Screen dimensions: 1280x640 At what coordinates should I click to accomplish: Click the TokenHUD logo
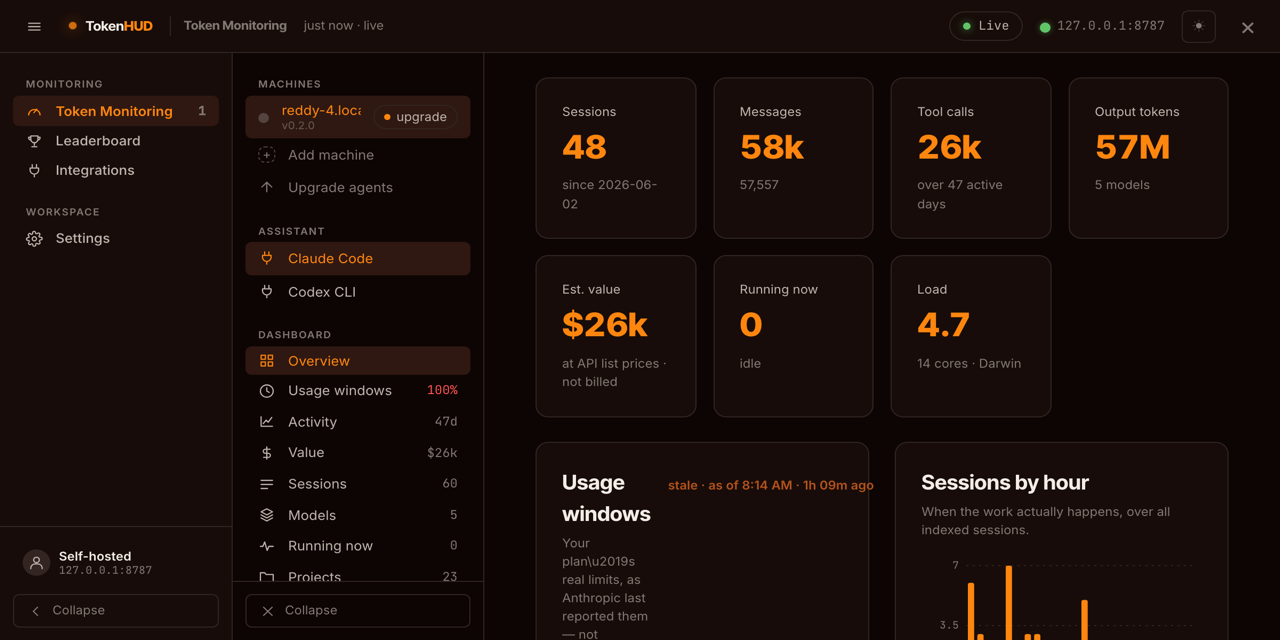(x=110, y=26)
